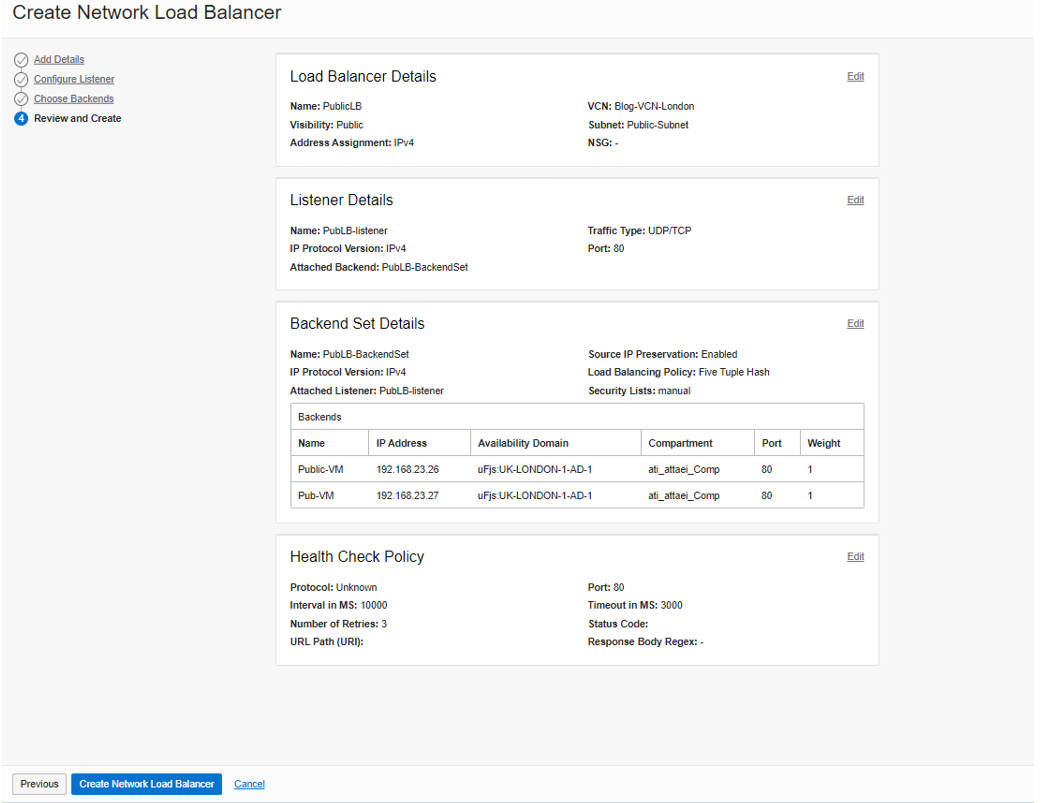Click the checkmark icon beside Configure Listener

[21, 80]
